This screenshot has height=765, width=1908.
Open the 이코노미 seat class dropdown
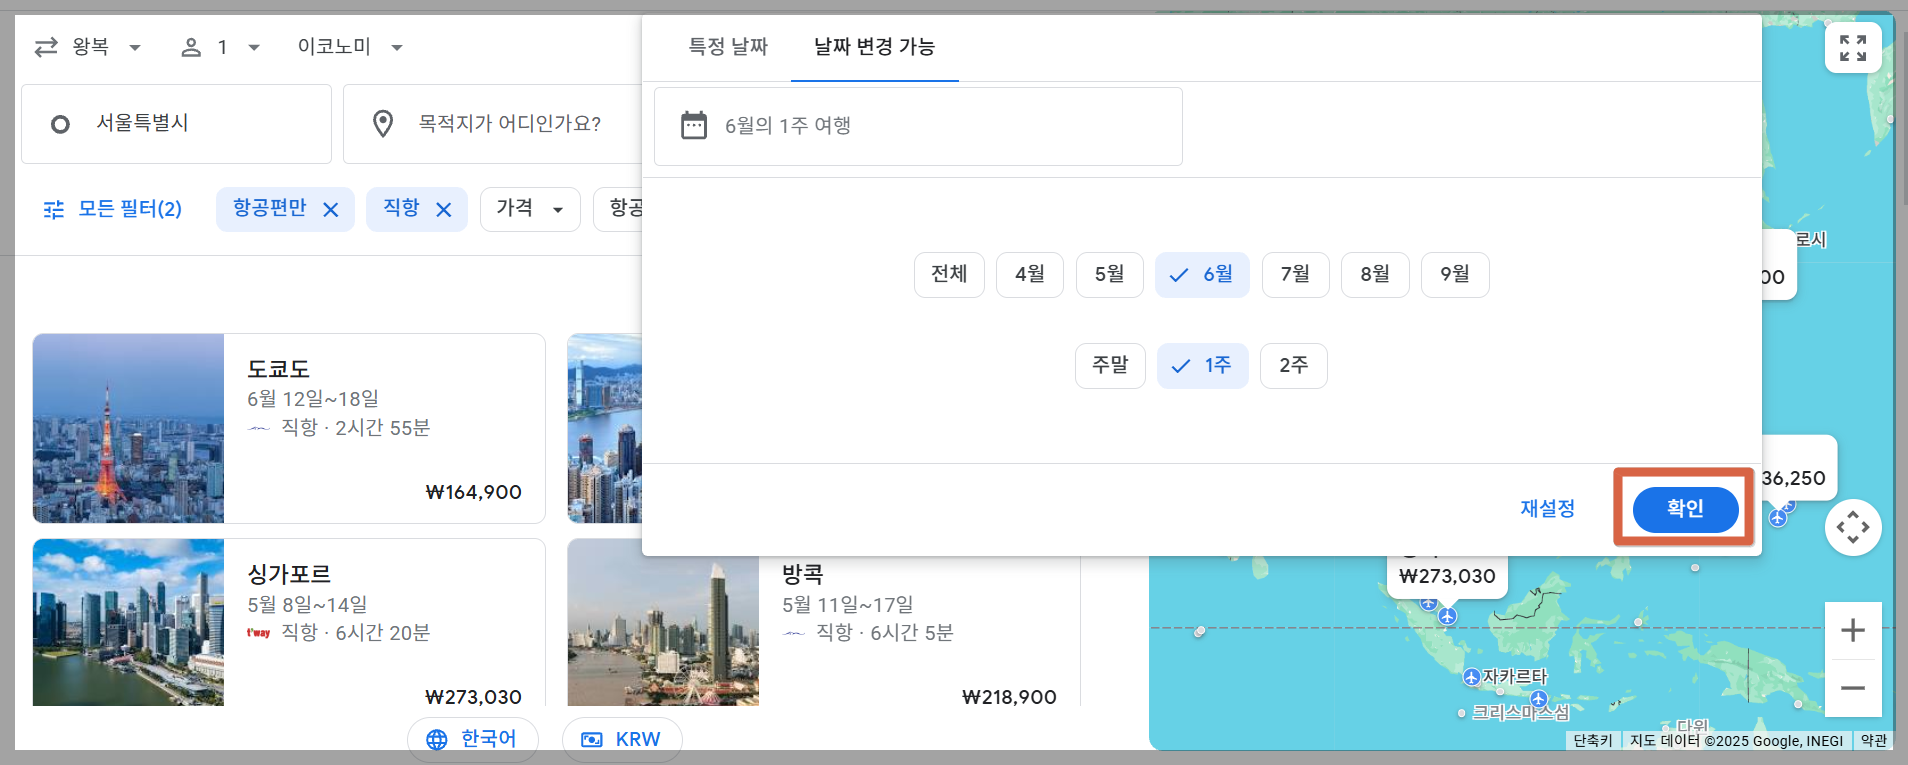(350, 47)
